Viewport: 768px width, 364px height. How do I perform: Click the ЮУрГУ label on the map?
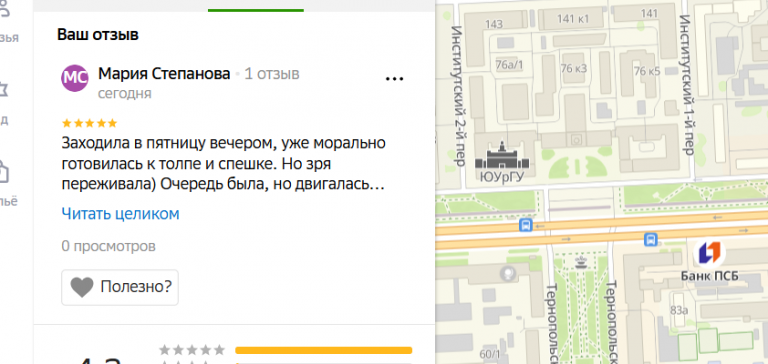[503, 177]
